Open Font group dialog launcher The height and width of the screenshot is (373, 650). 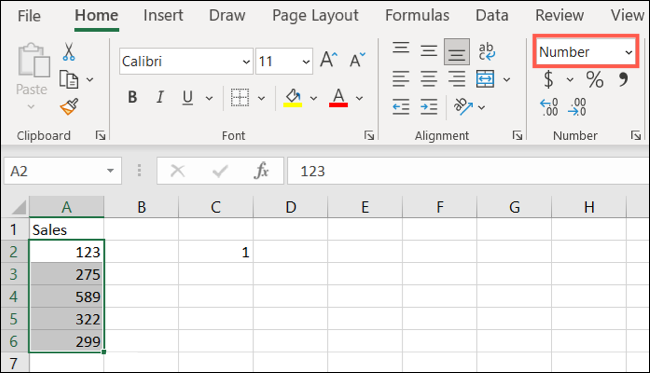coord(369,135)
